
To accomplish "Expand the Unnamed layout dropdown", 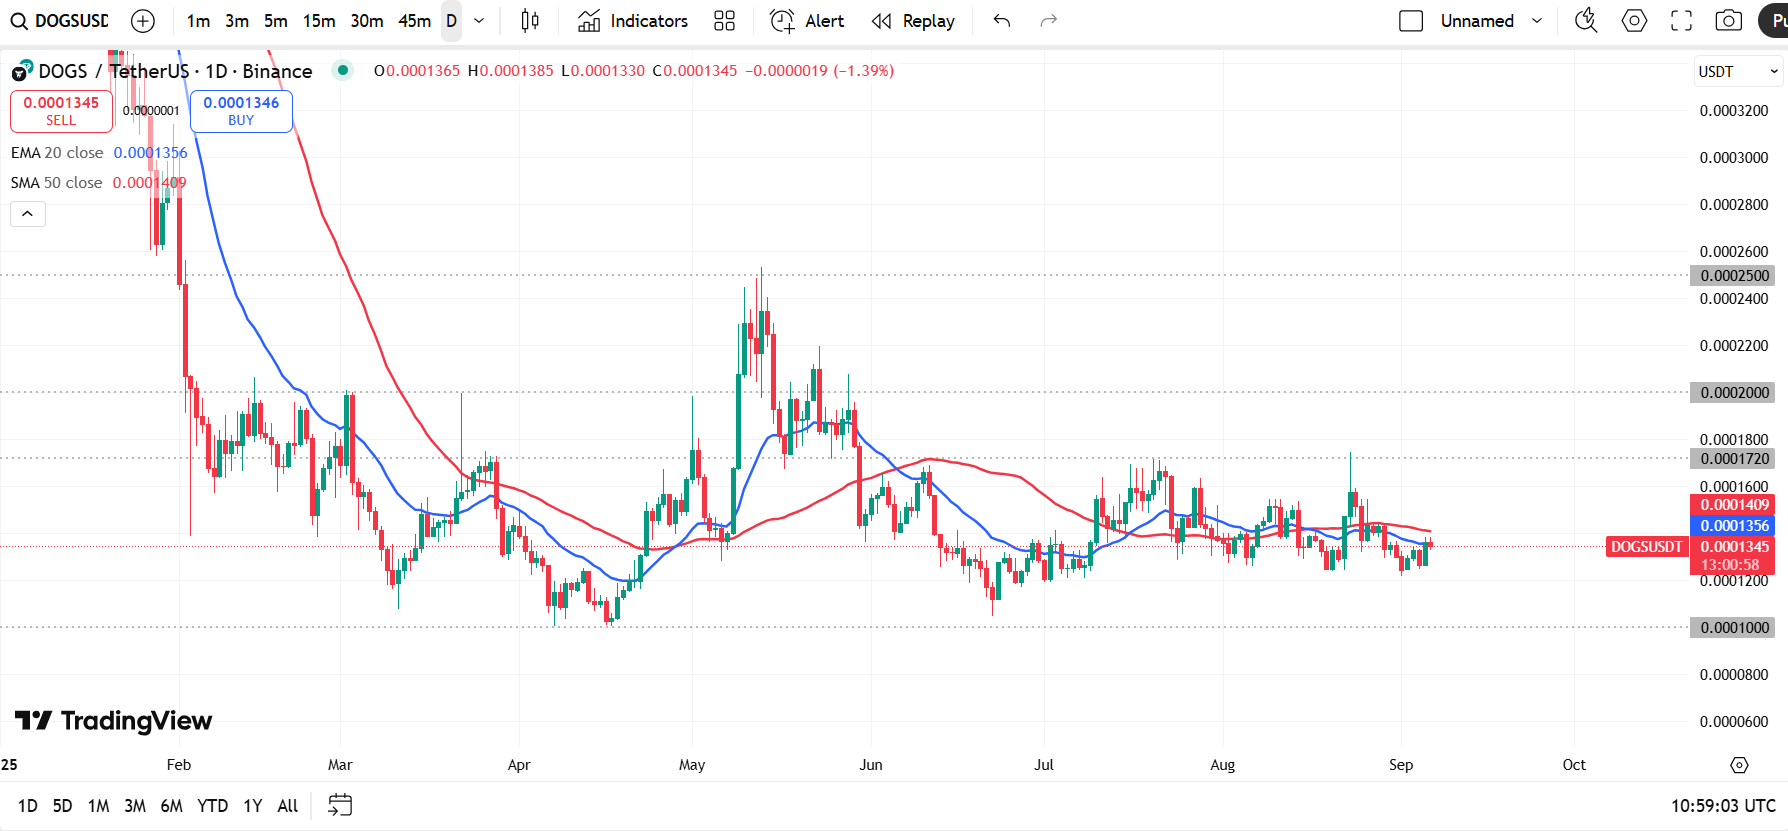I will point(1537,21).
